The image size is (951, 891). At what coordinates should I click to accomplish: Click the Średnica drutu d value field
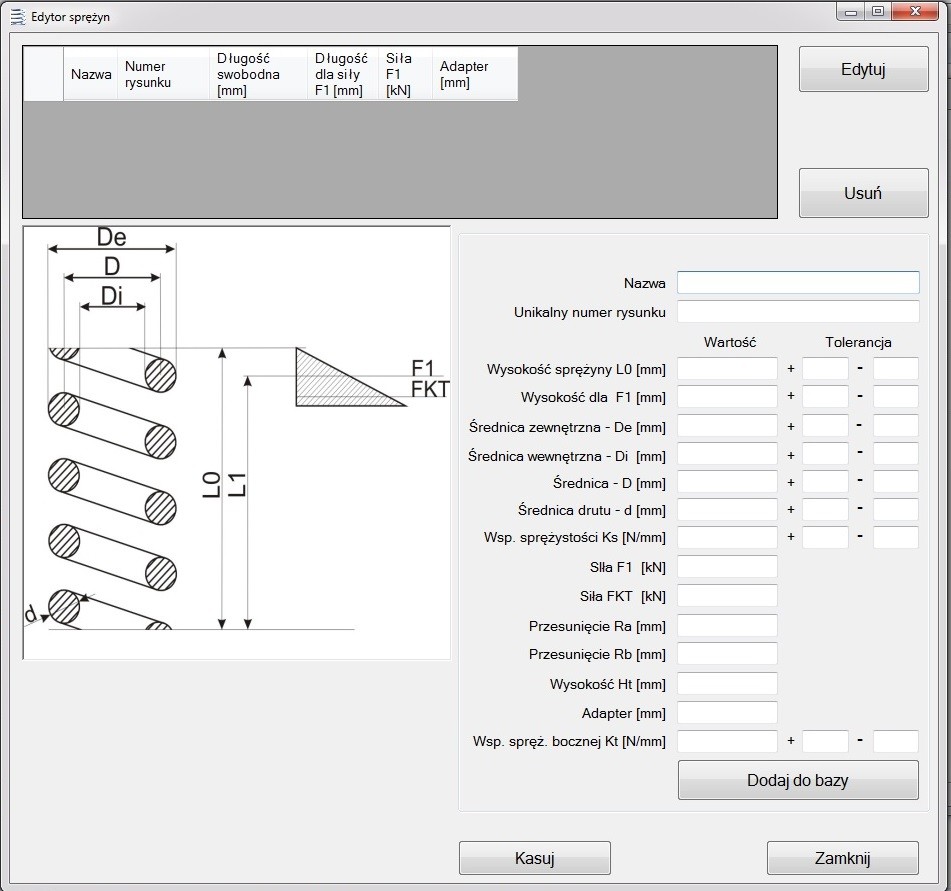[x=726, y=510]
